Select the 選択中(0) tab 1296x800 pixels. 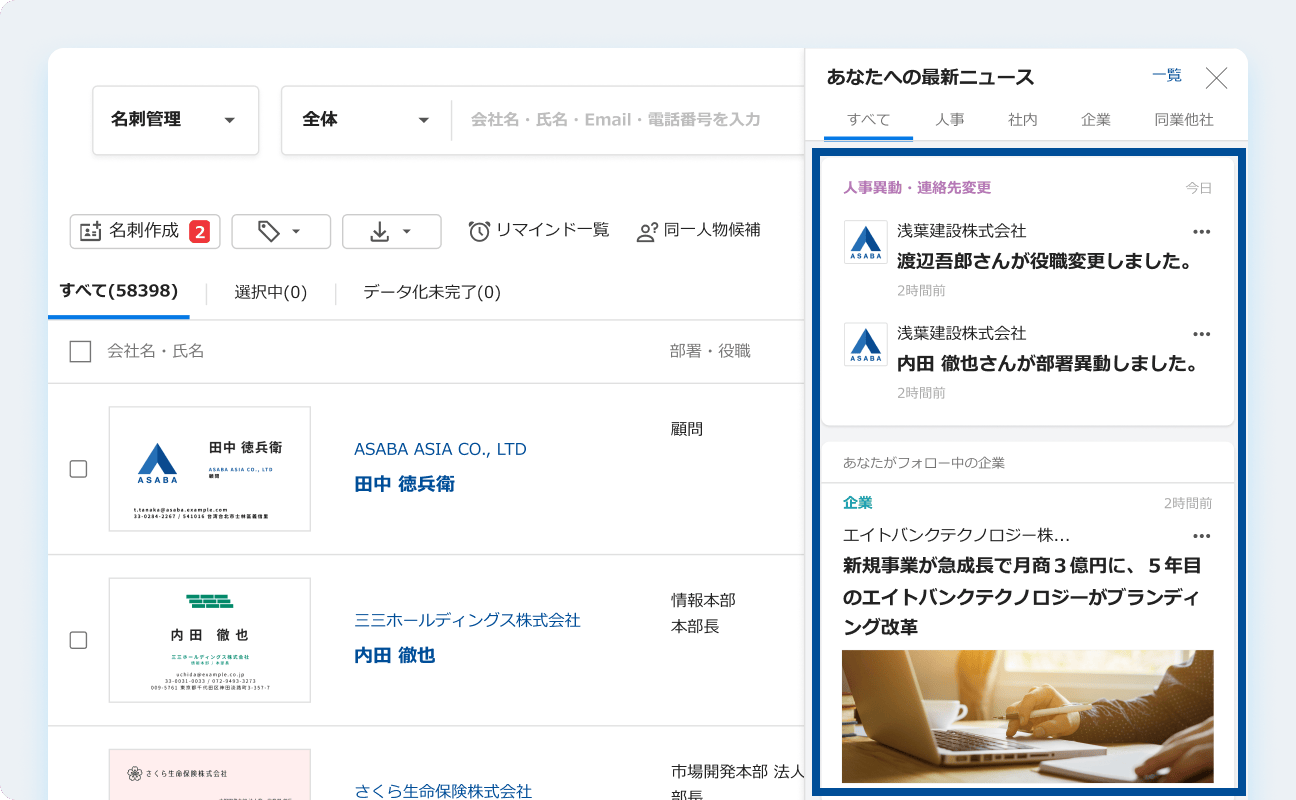coord(270,292)
